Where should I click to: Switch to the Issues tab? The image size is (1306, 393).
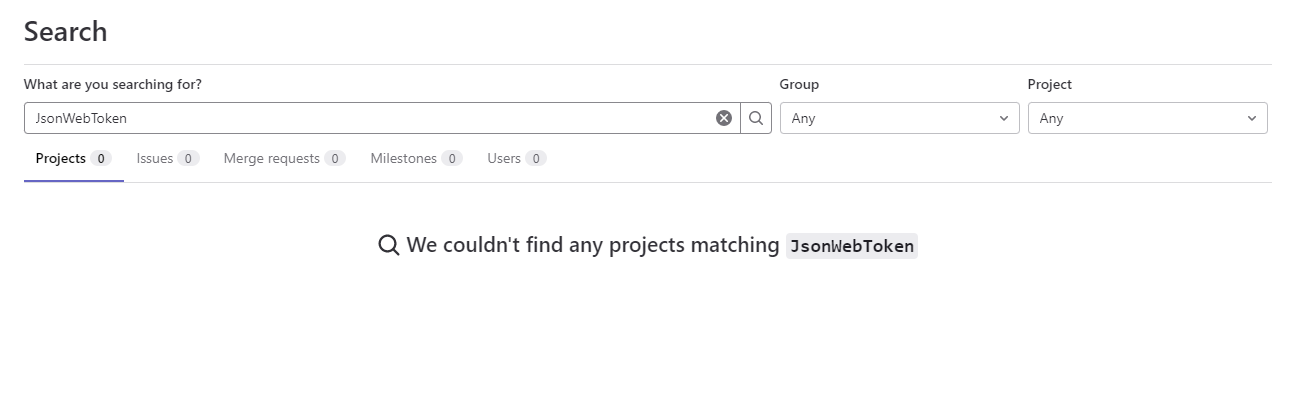(168, 159)
